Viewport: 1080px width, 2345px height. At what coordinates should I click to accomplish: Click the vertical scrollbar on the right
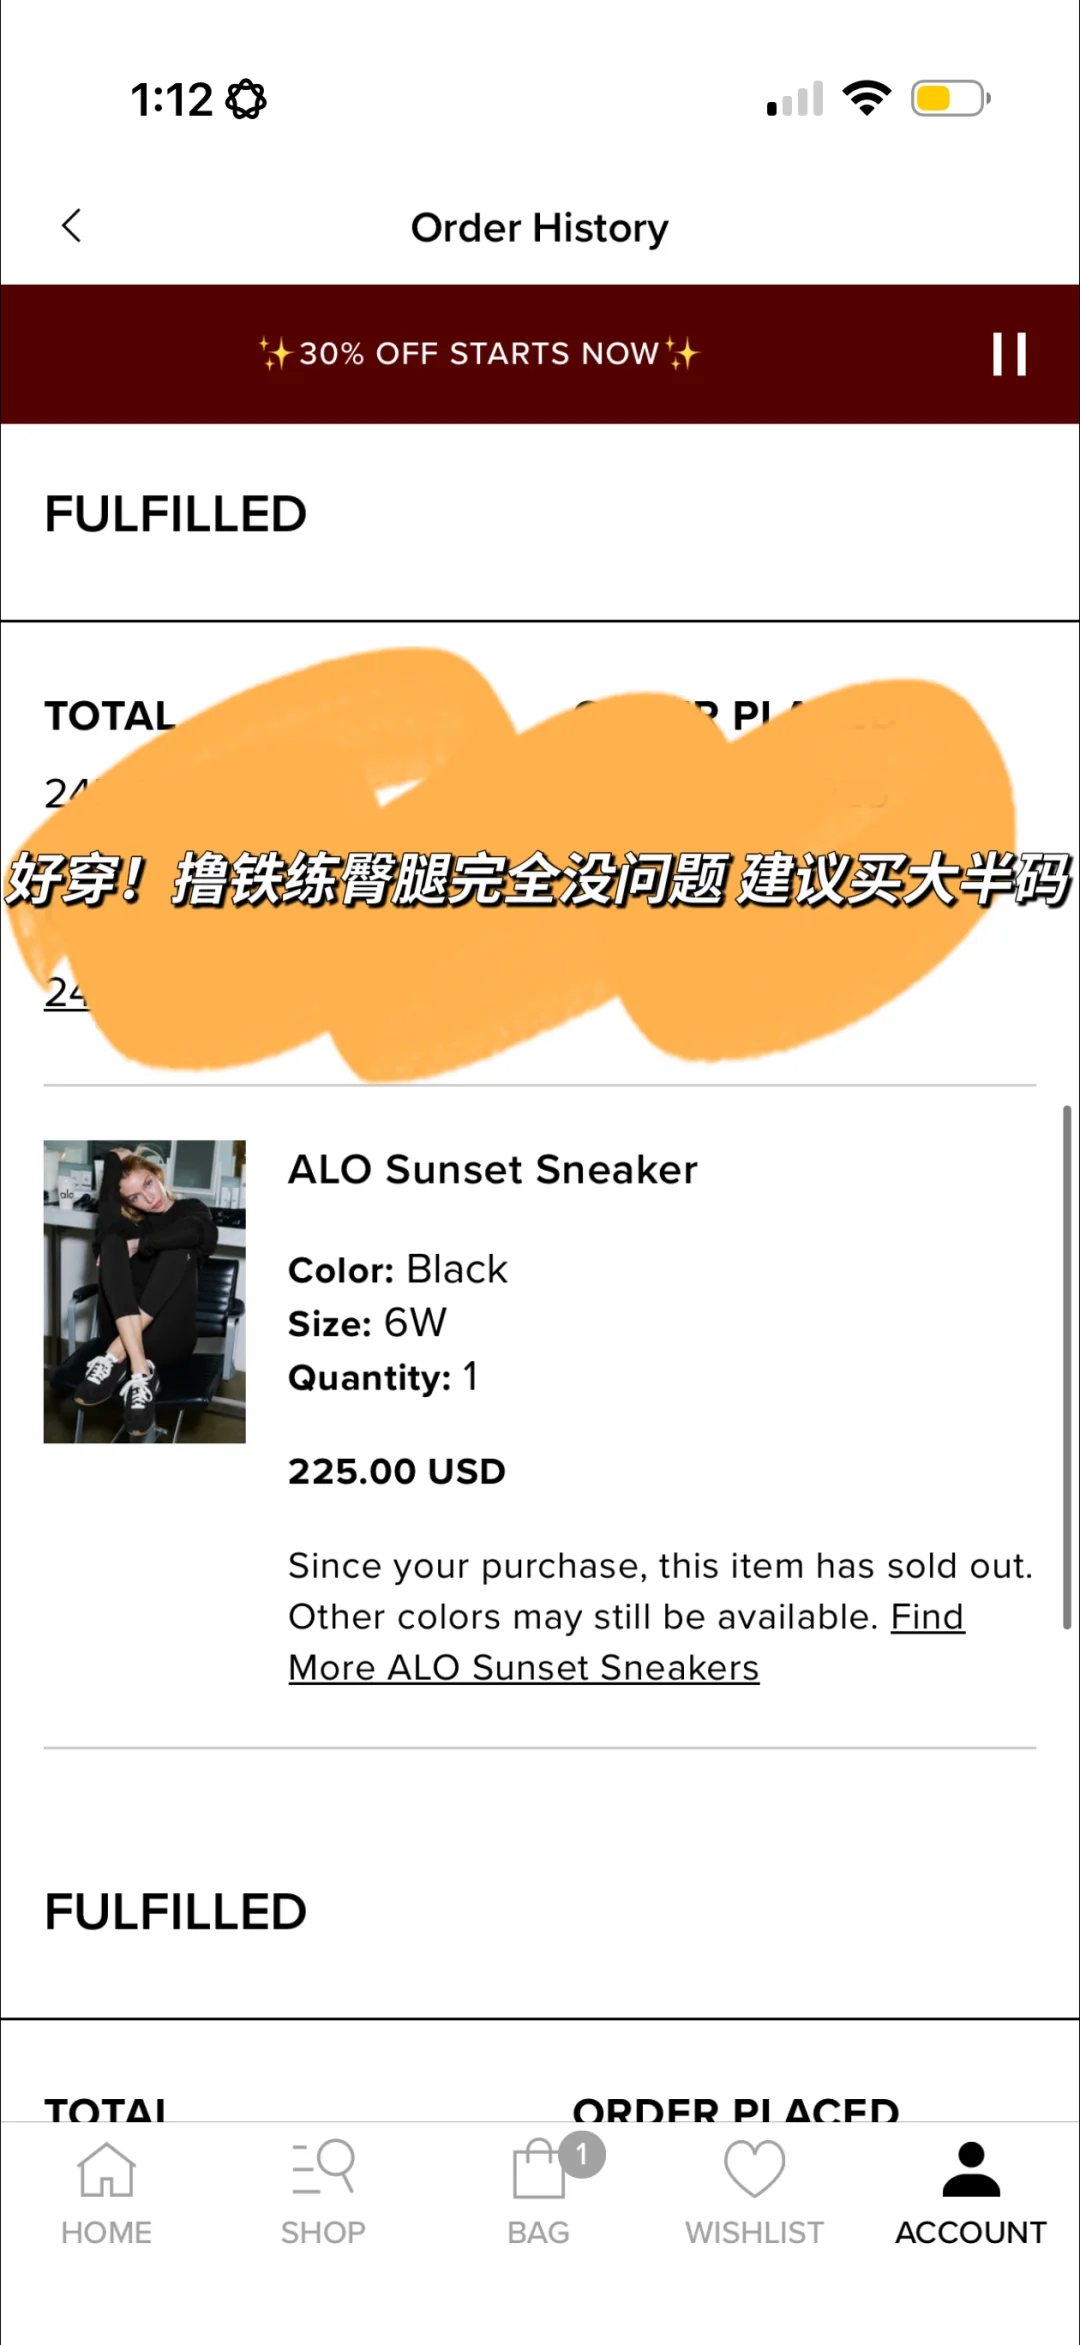(1067, 1367)
